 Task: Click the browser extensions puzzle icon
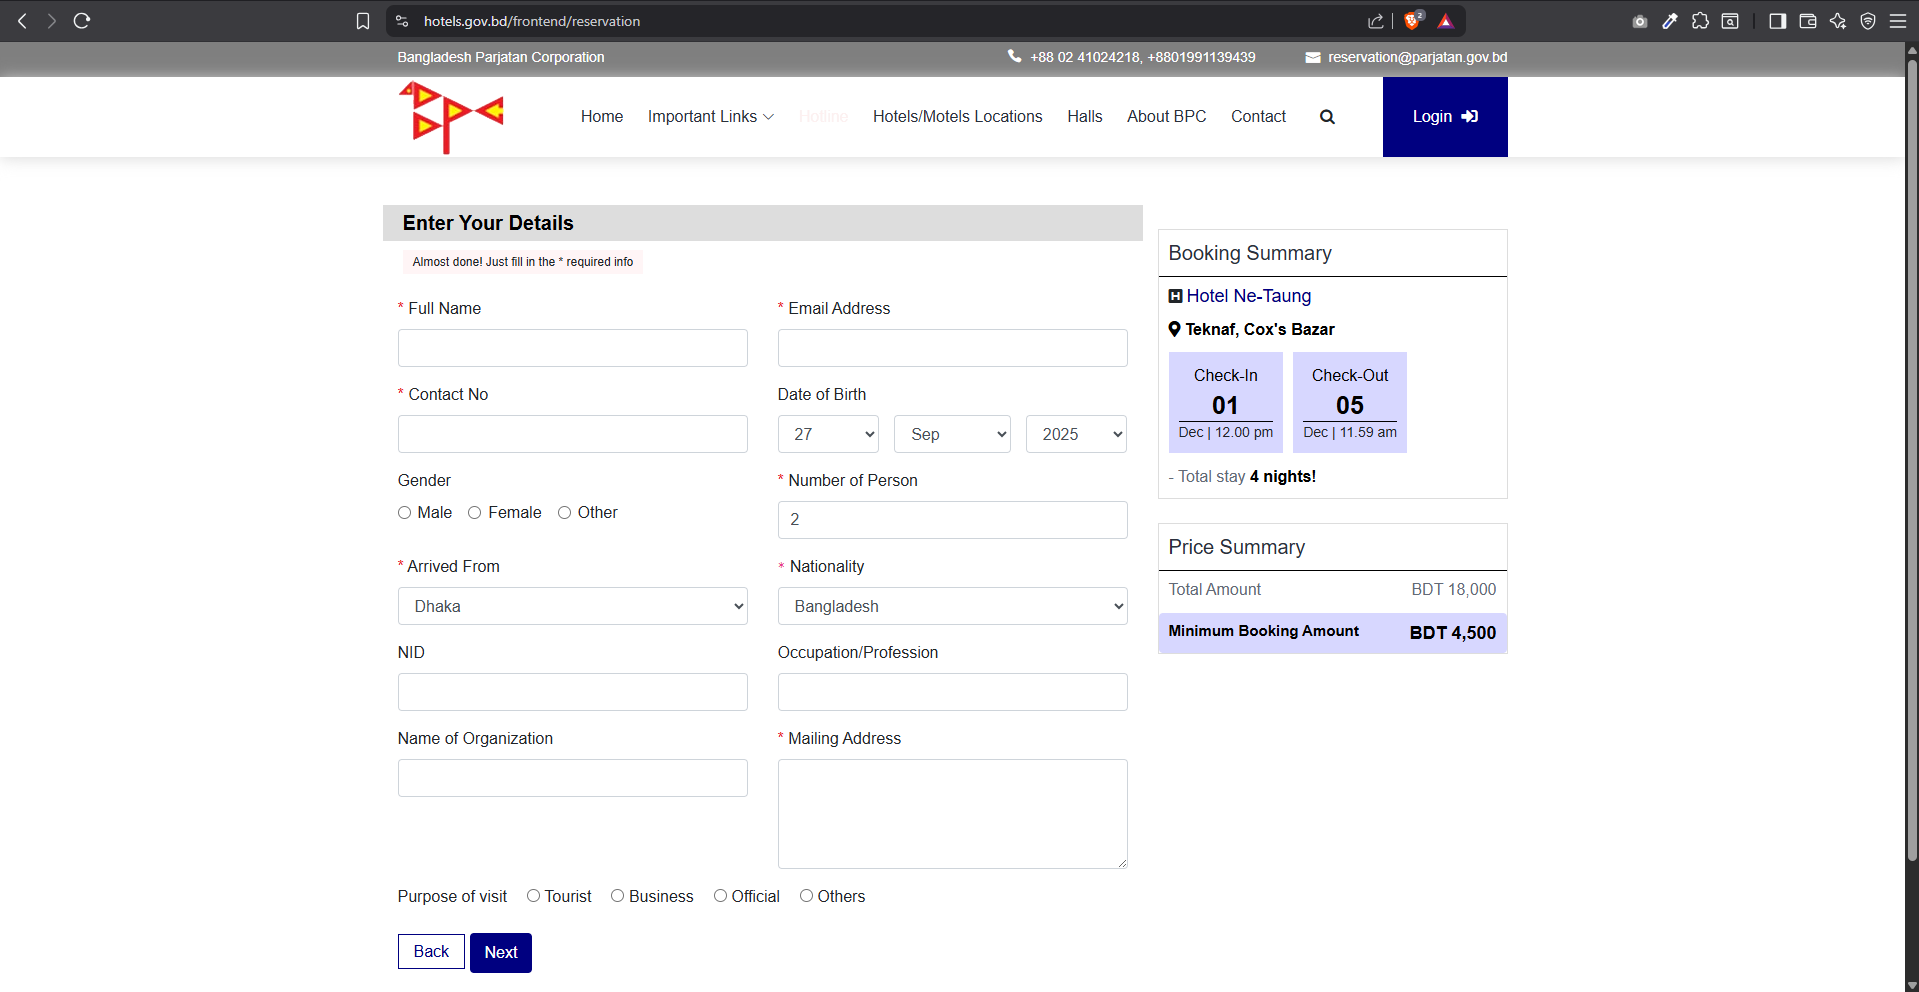[1700, 21]
